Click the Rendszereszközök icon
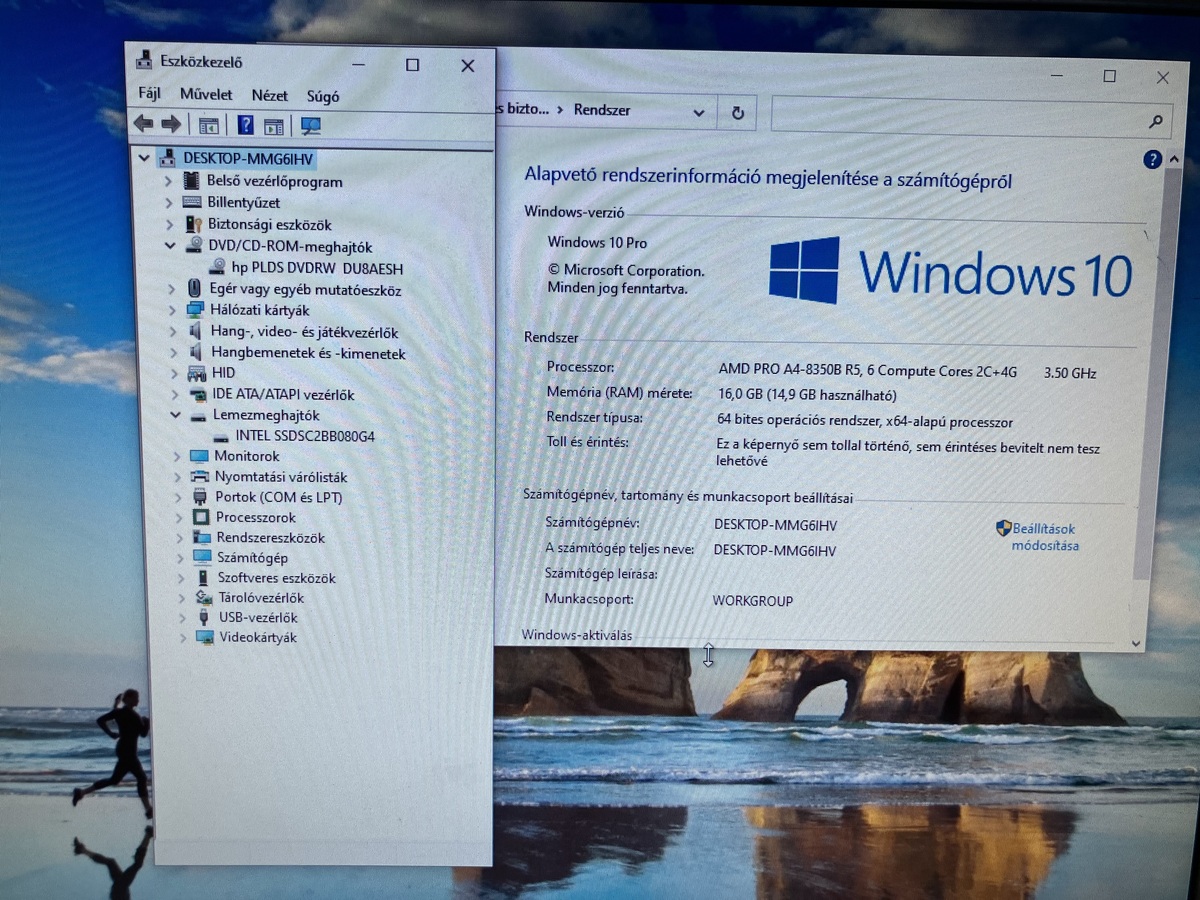1200x900 pixels. 202,538
